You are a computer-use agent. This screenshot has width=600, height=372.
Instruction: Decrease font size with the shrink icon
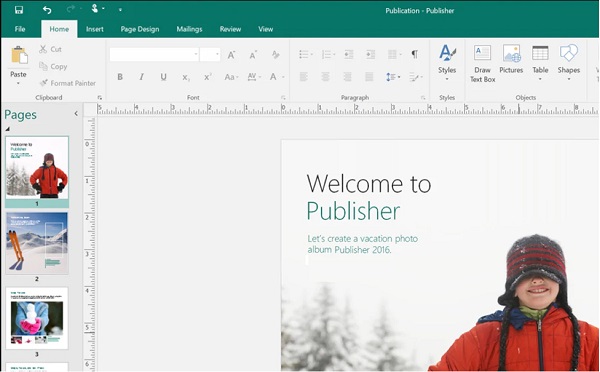click(x=253, y=55)
